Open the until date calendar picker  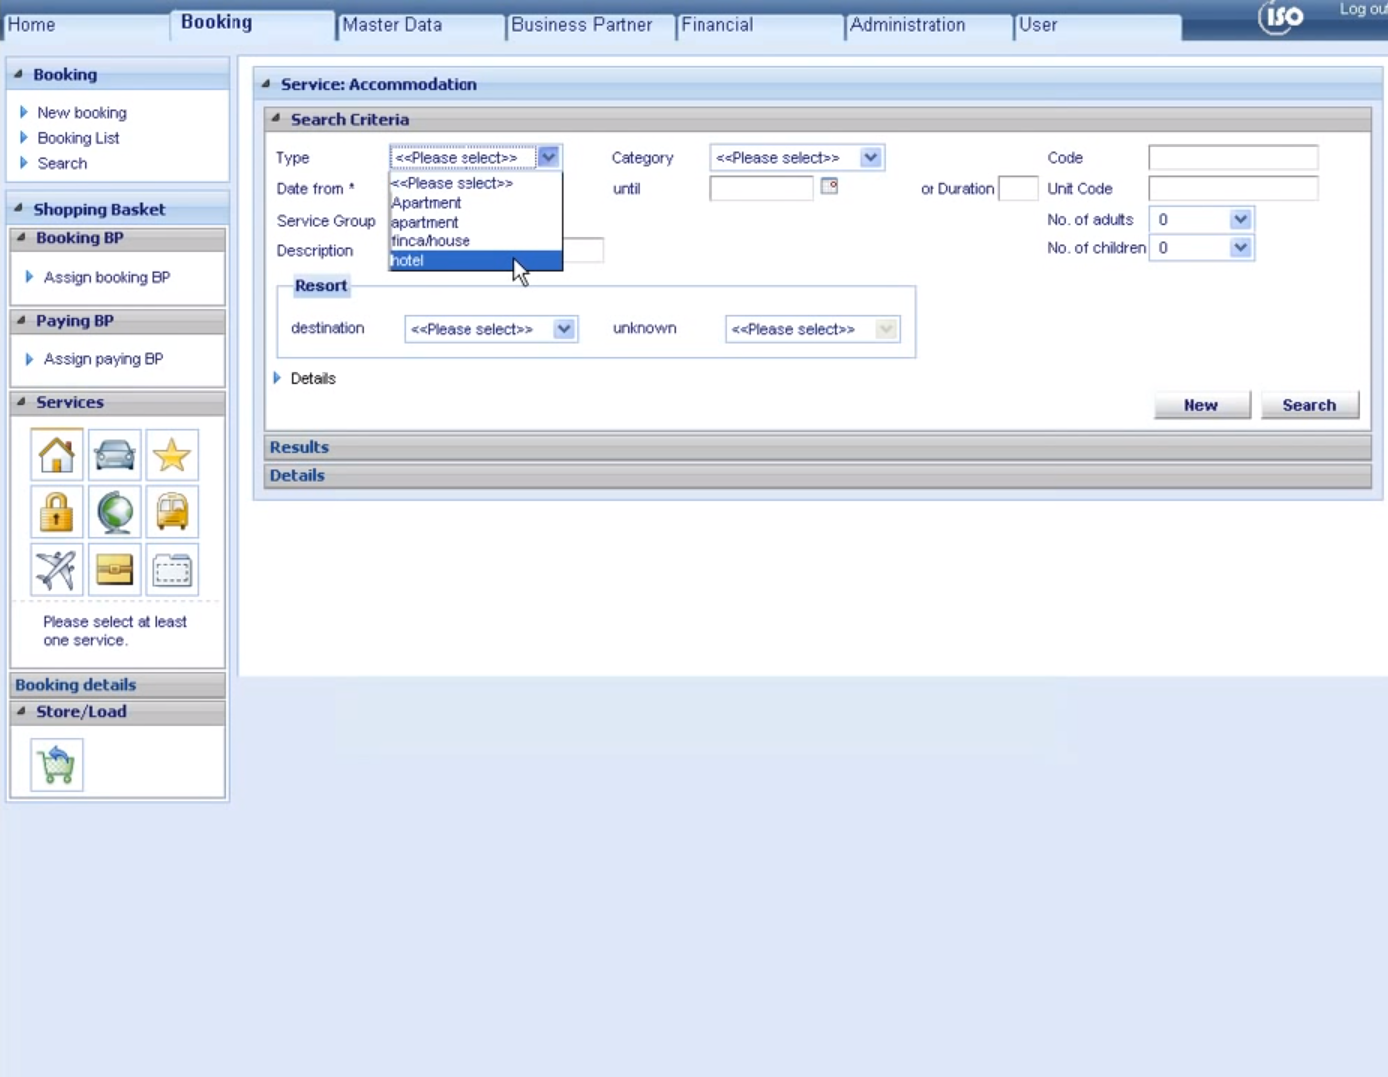[828, 186]
